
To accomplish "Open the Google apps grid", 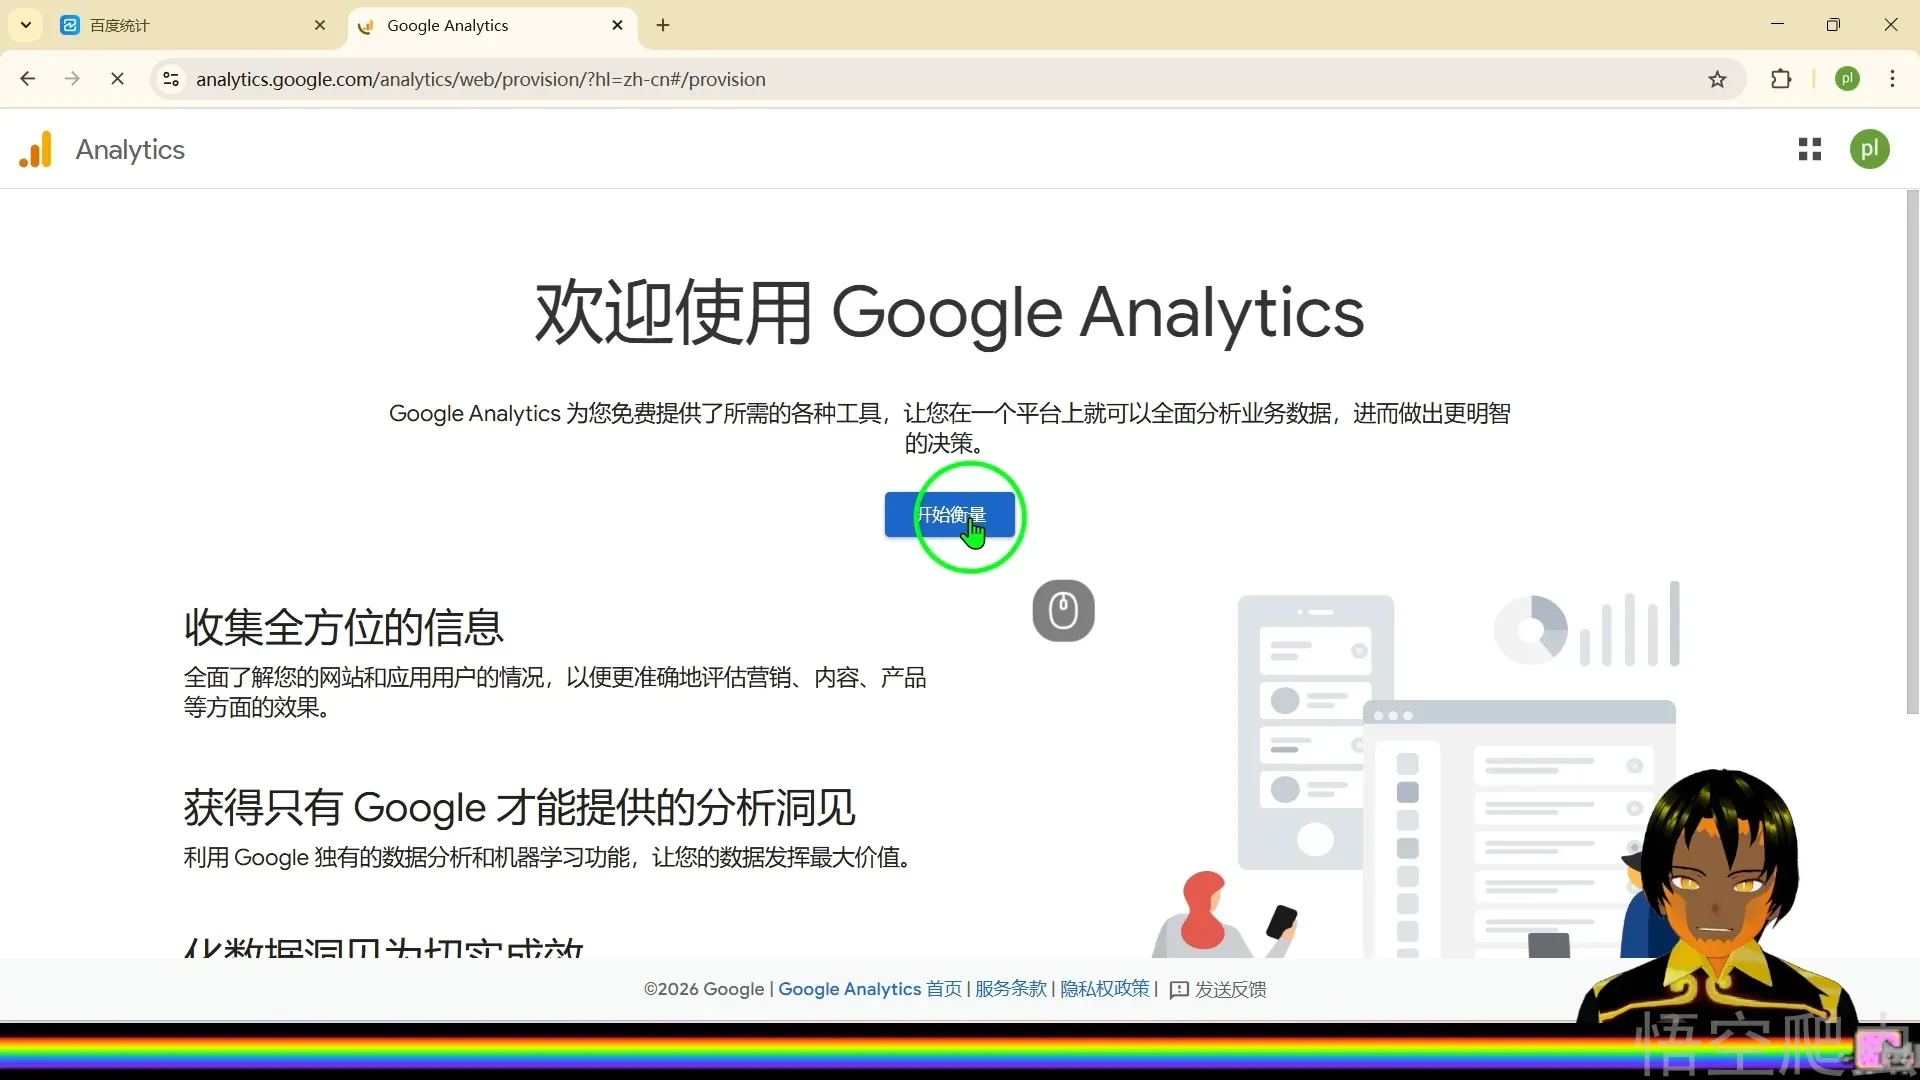I will click(x=1809, y=150).
